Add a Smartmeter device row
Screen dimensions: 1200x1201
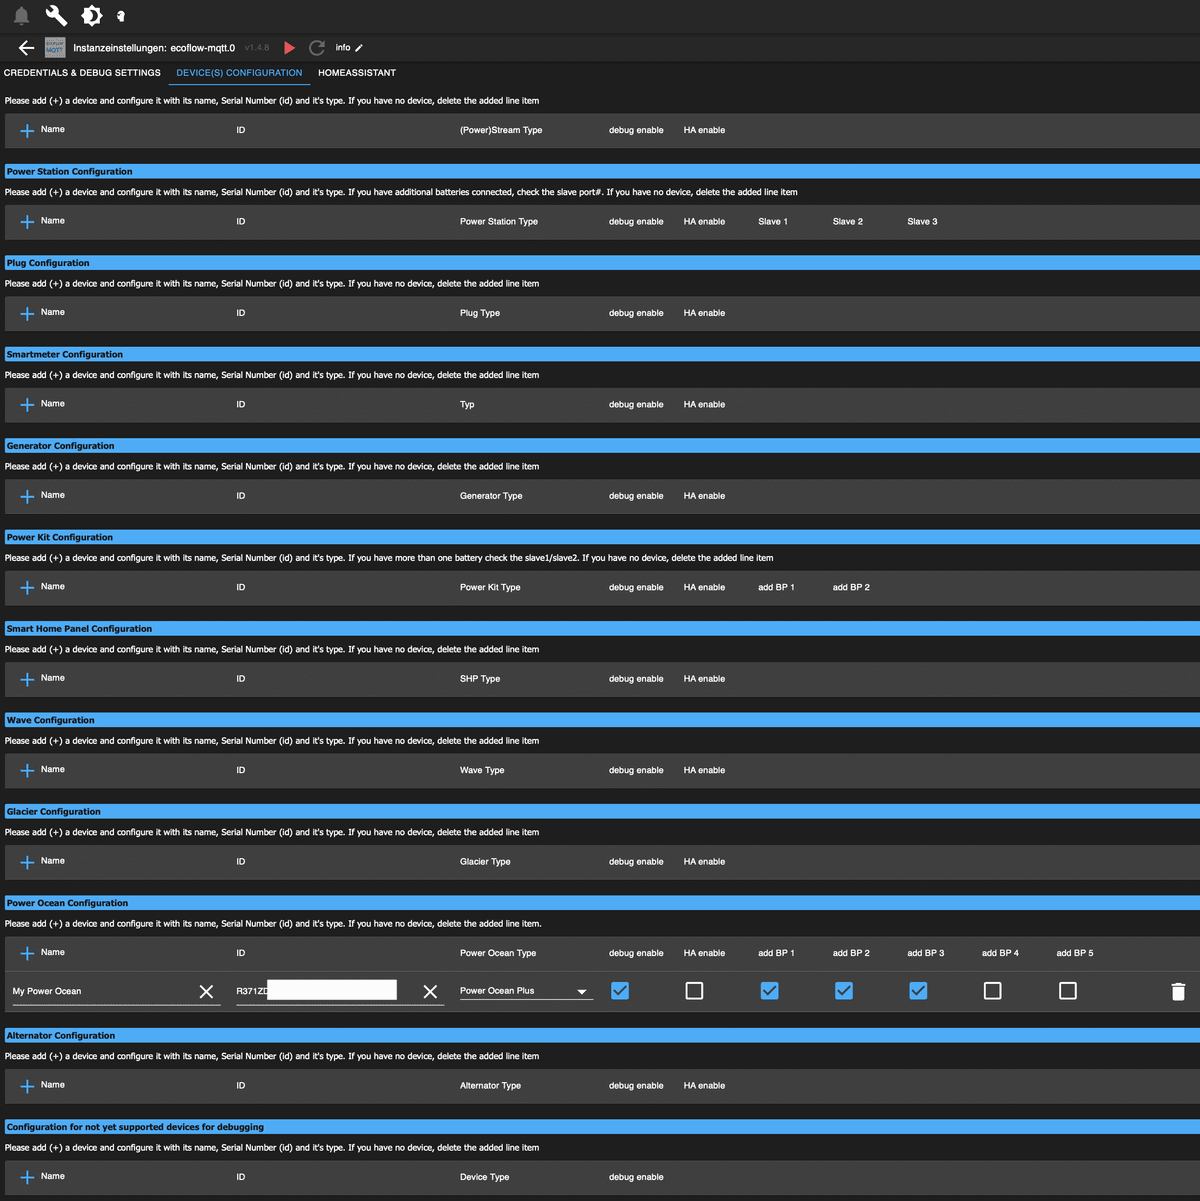pyautogui.click(x=27, y=405)
